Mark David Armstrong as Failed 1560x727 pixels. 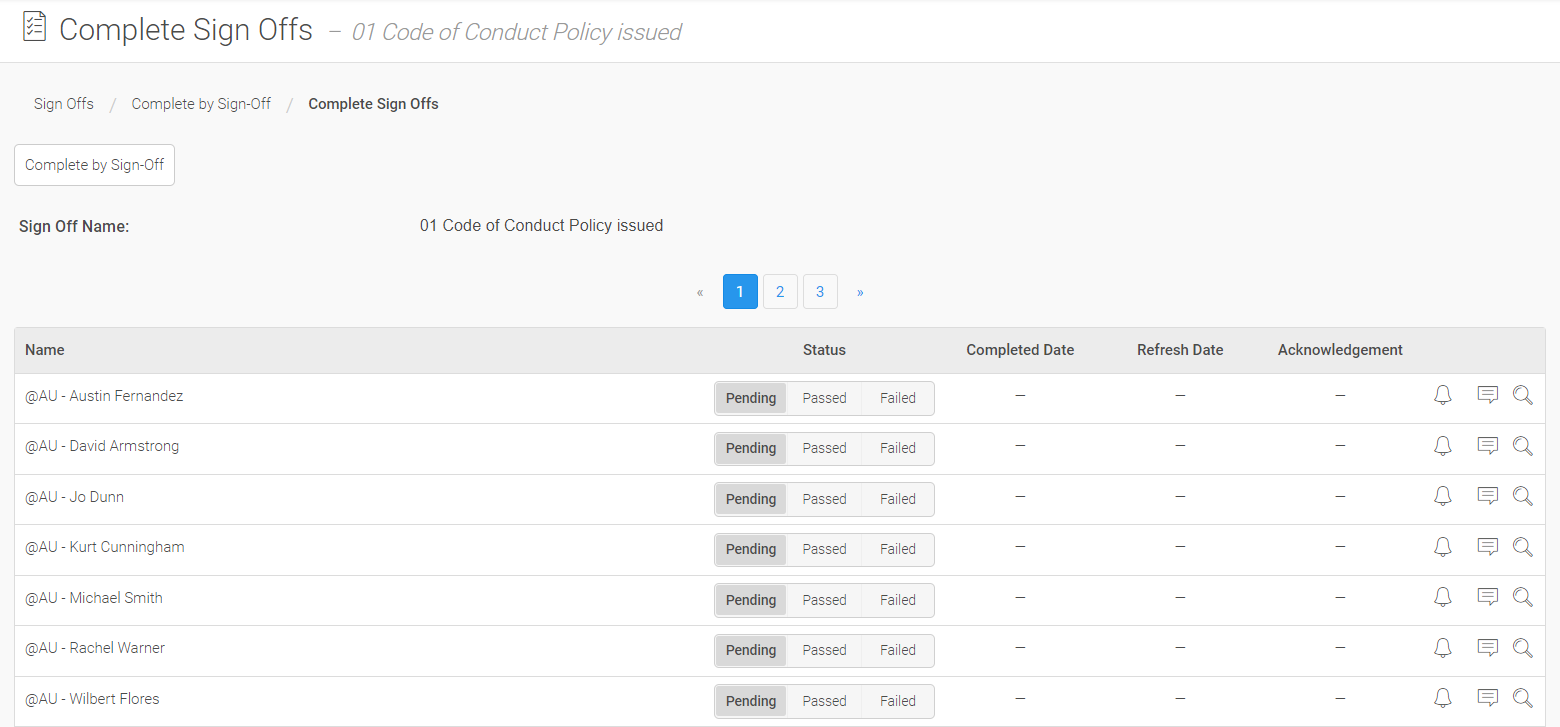pos(897,448)
